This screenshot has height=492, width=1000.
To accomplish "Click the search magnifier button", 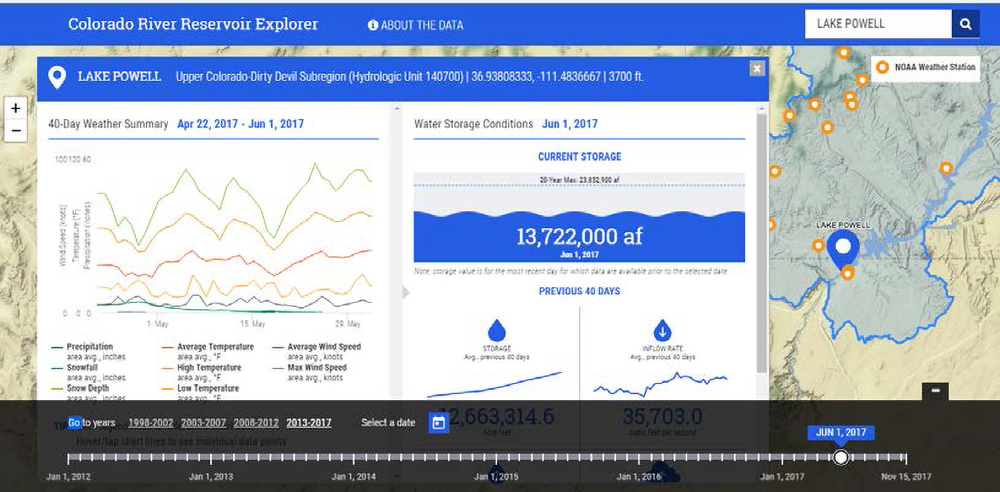I will [966, 24].
